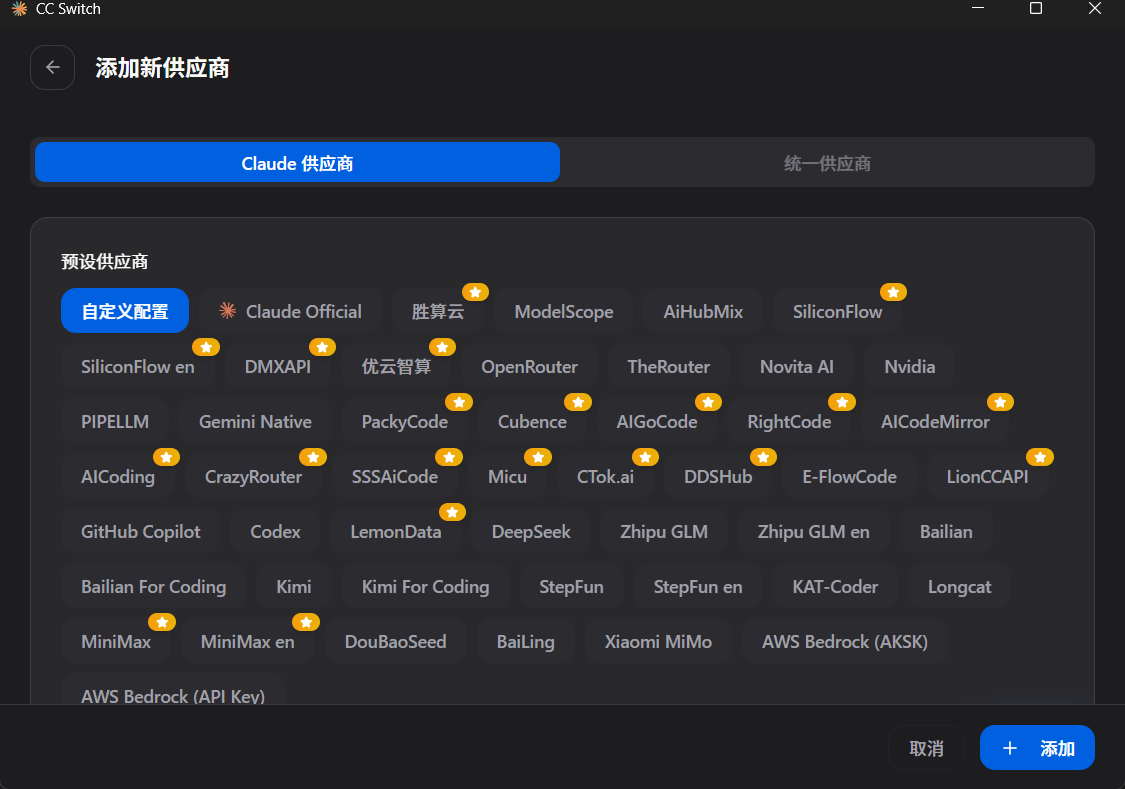Click the star badge on CTok.ai
This screenshot has height=789, width=1125.
pos(645,457)
